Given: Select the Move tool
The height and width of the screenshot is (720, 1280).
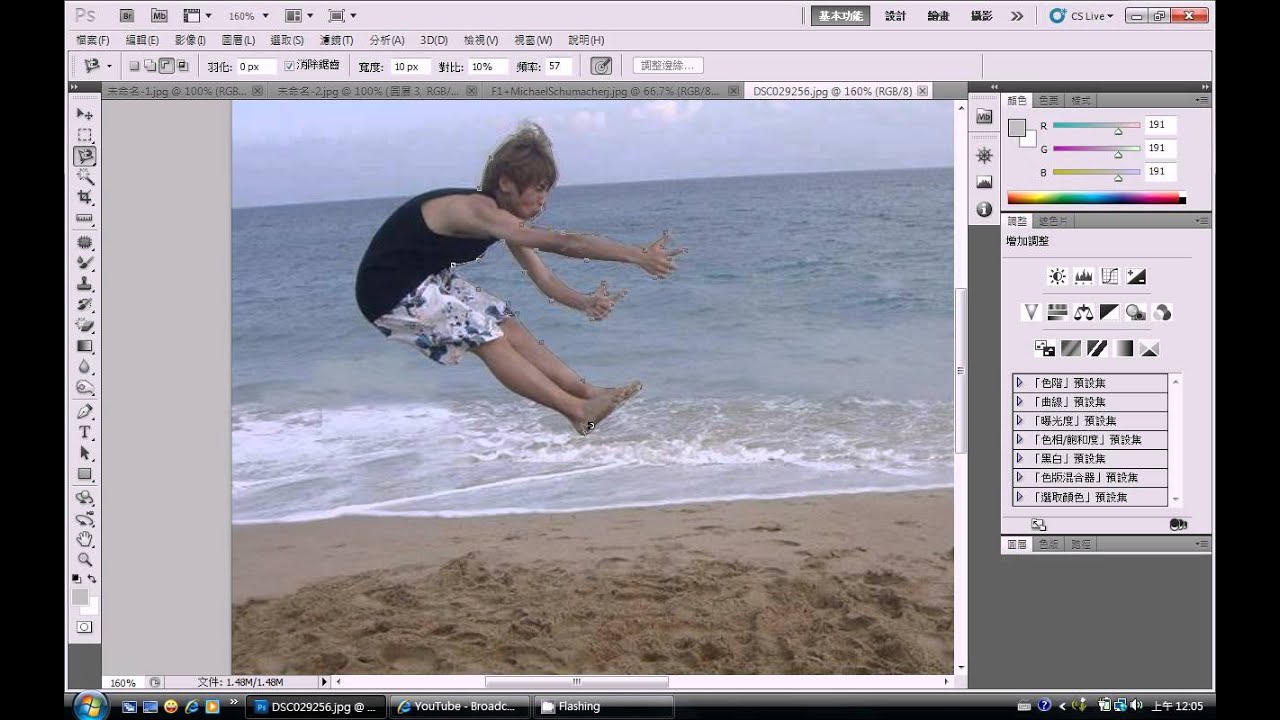Looking at the screenshot, I should click(85, 114).
